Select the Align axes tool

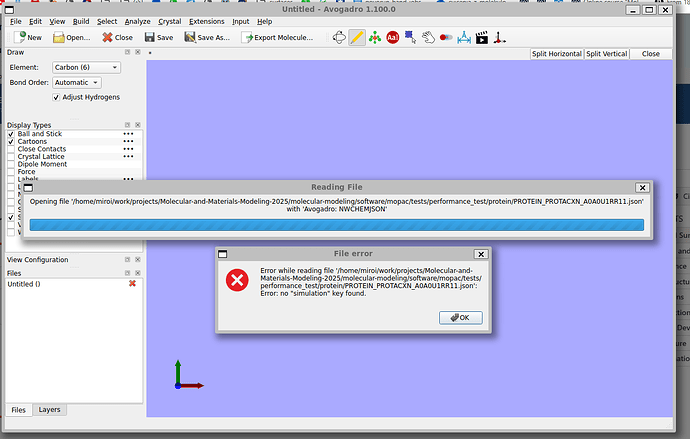(x=499, y=38)
